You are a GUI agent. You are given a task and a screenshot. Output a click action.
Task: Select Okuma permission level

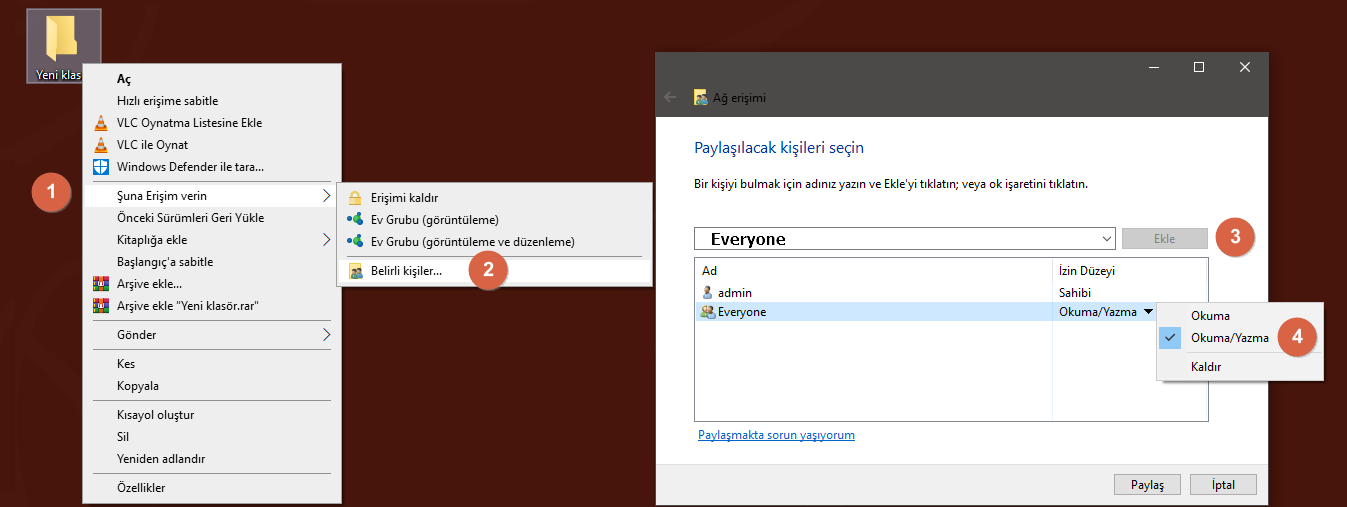[1240, 316]
